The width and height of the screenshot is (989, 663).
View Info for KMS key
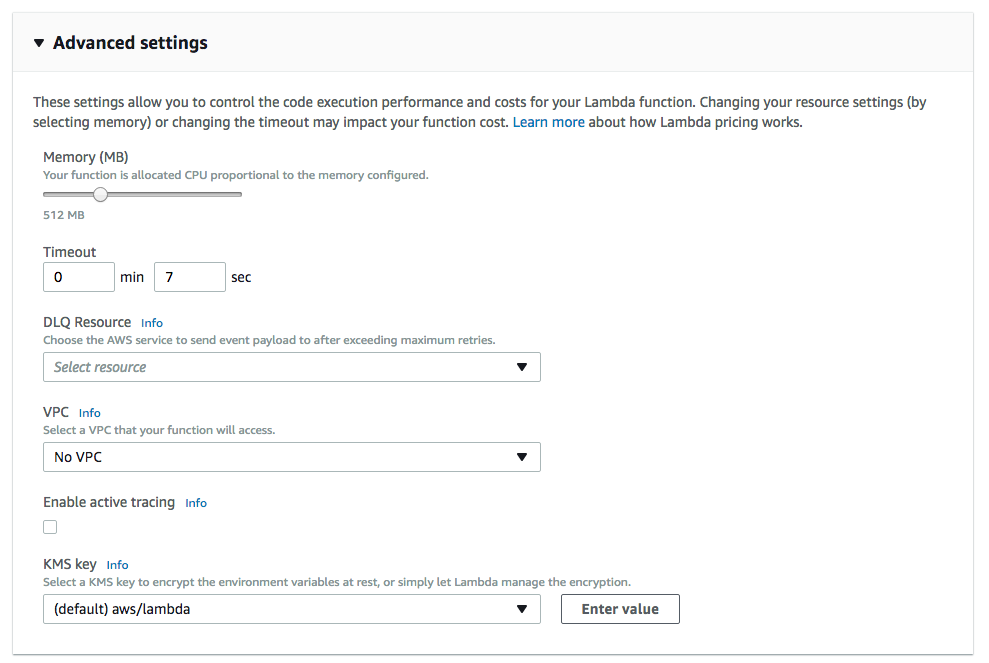[118, 565]
